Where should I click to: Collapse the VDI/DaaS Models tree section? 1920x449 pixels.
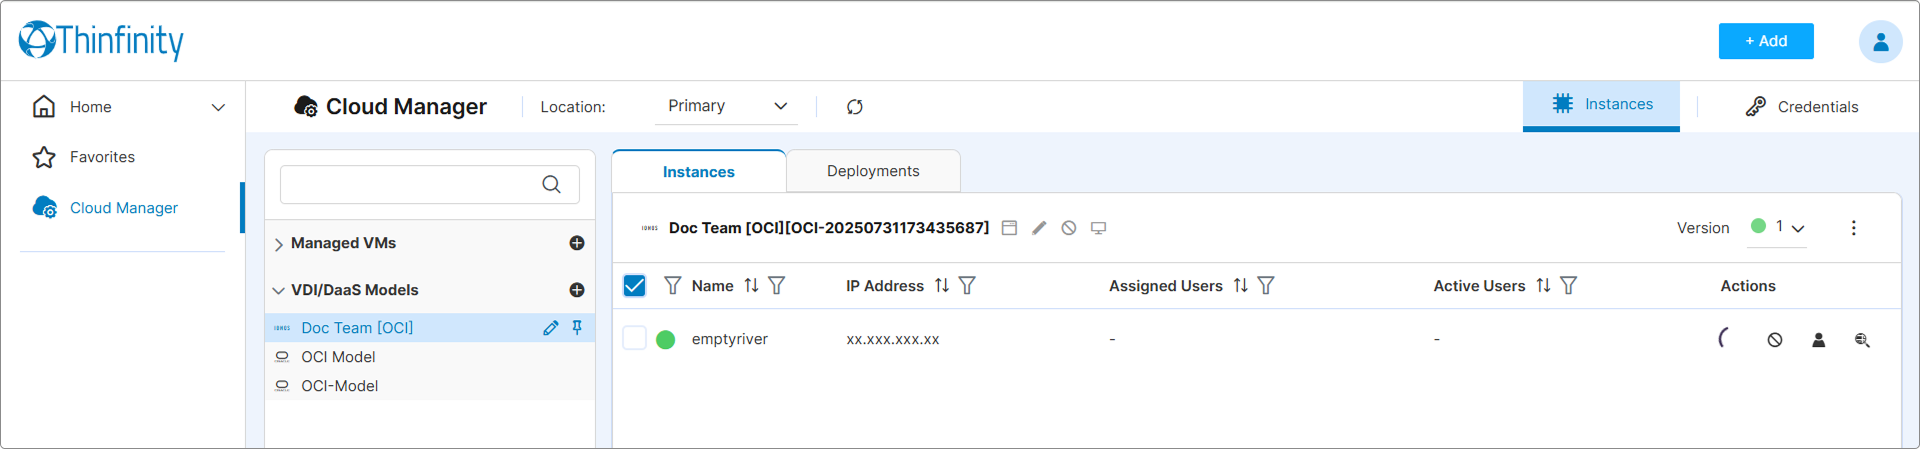pos(279,291)
